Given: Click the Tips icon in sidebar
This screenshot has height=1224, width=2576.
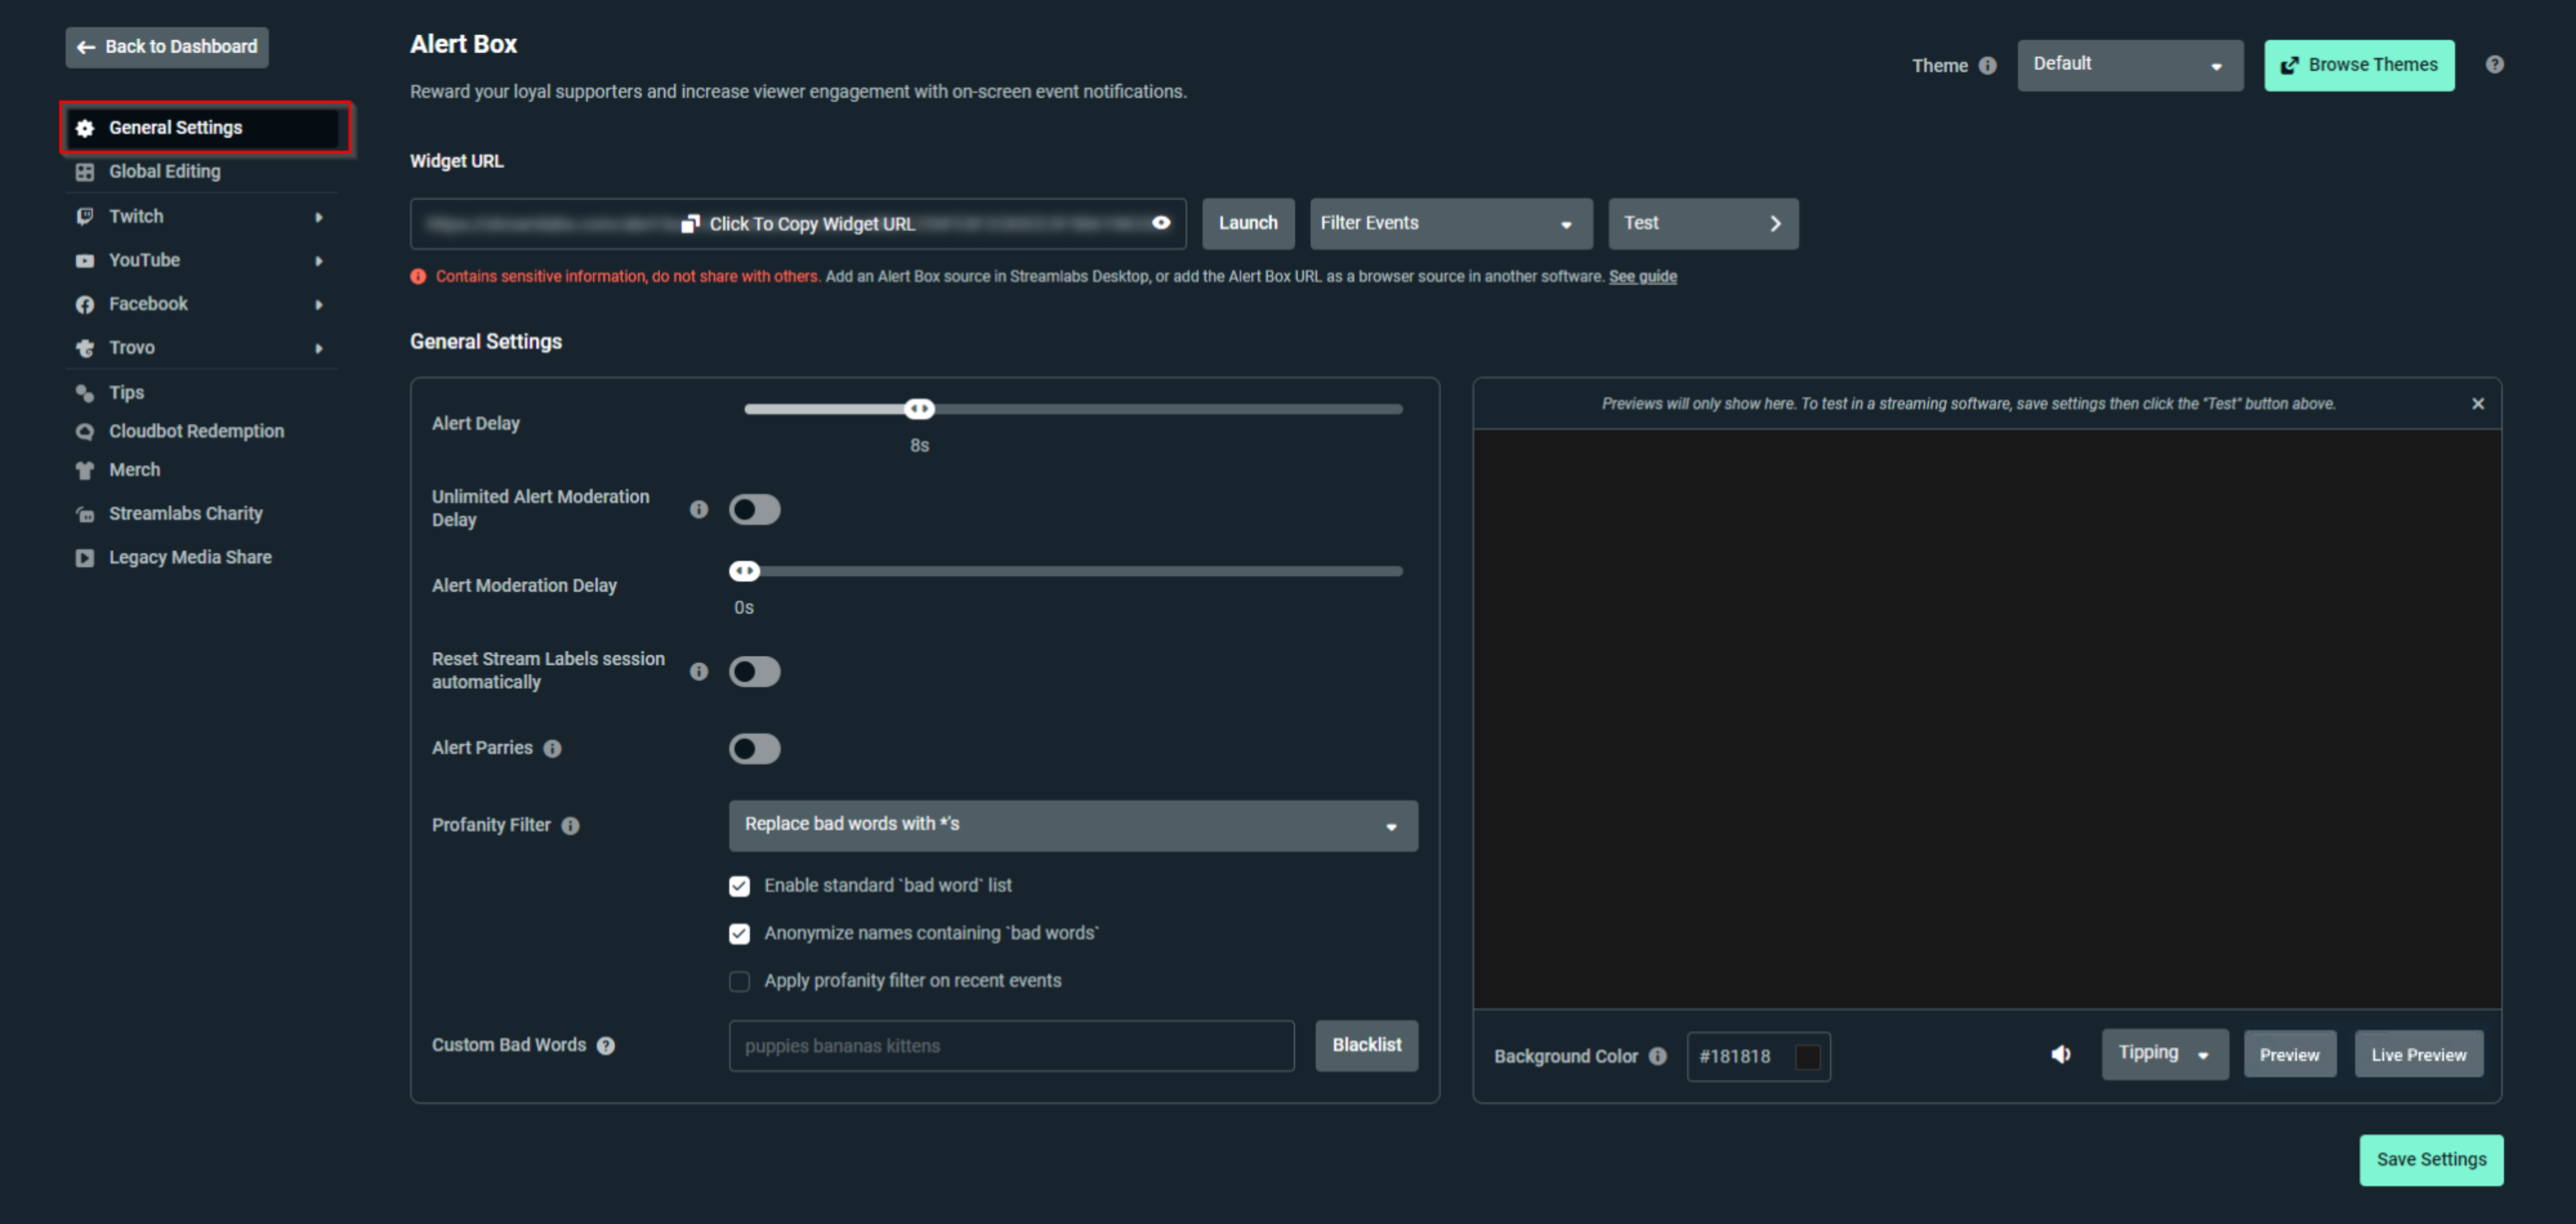Looking at the screenshot, I should pyautogui.click(x=85, y=393).
